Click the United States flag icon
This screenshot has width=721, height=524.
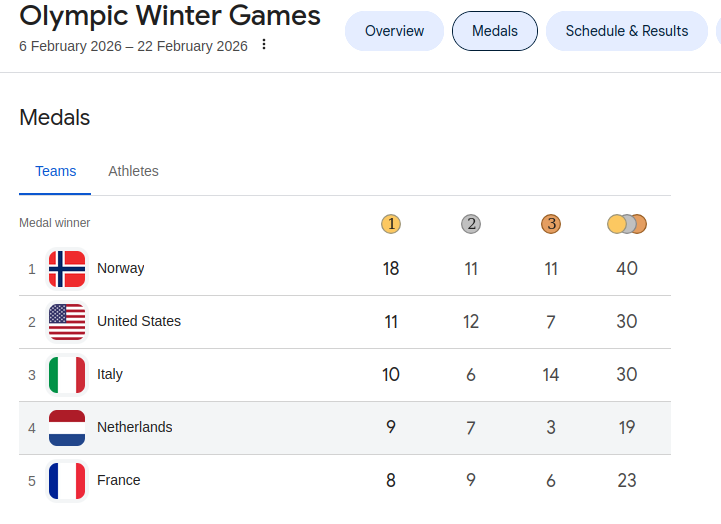pos(67,322)
